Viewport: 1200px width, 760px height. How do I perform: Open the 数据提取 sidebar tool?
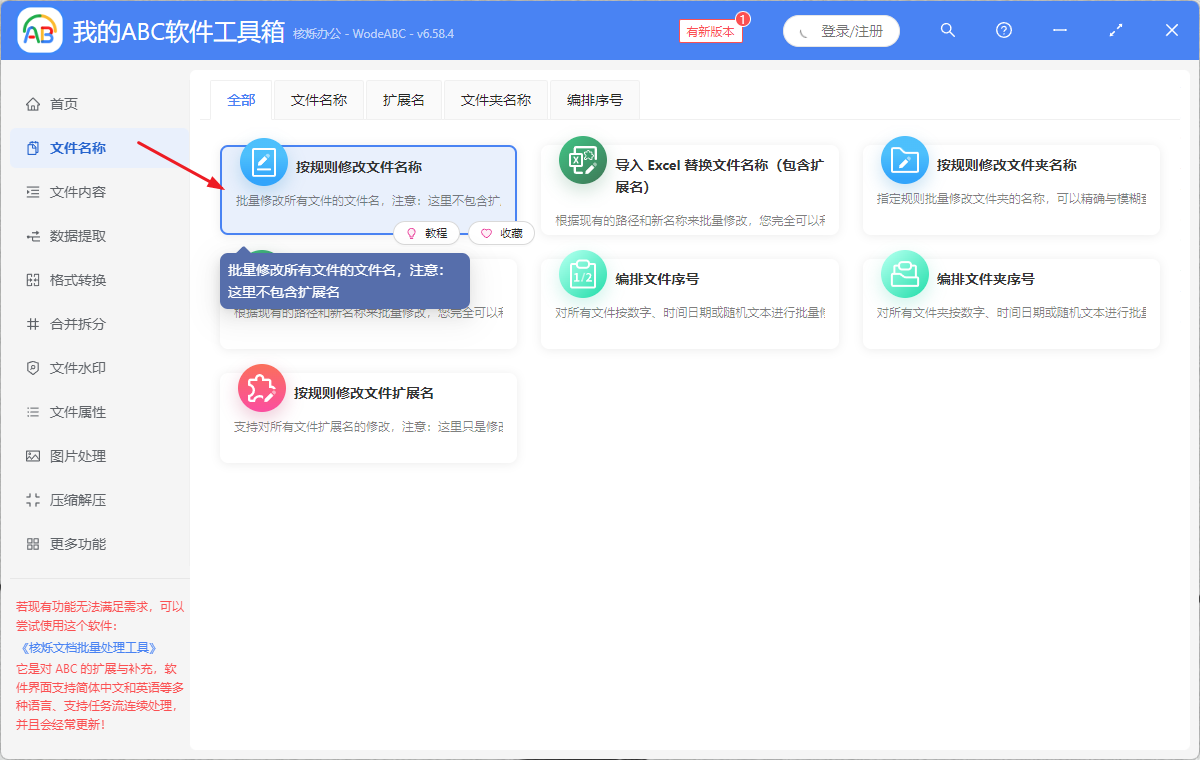click(60, 235)
